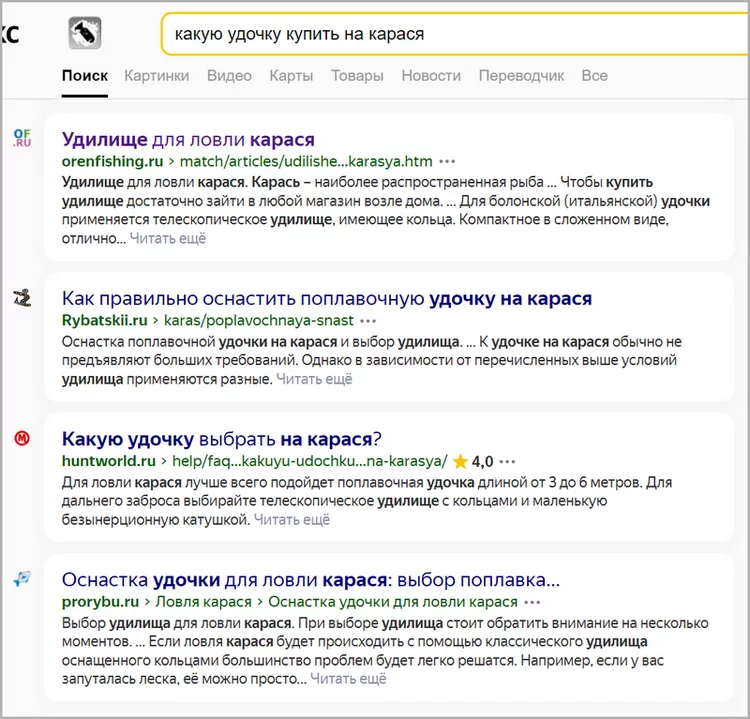Open three-dot menu for huntworld.ru result
Viewport: 750px width, 719px height.
pyautogui.click(x=507, y=462)
